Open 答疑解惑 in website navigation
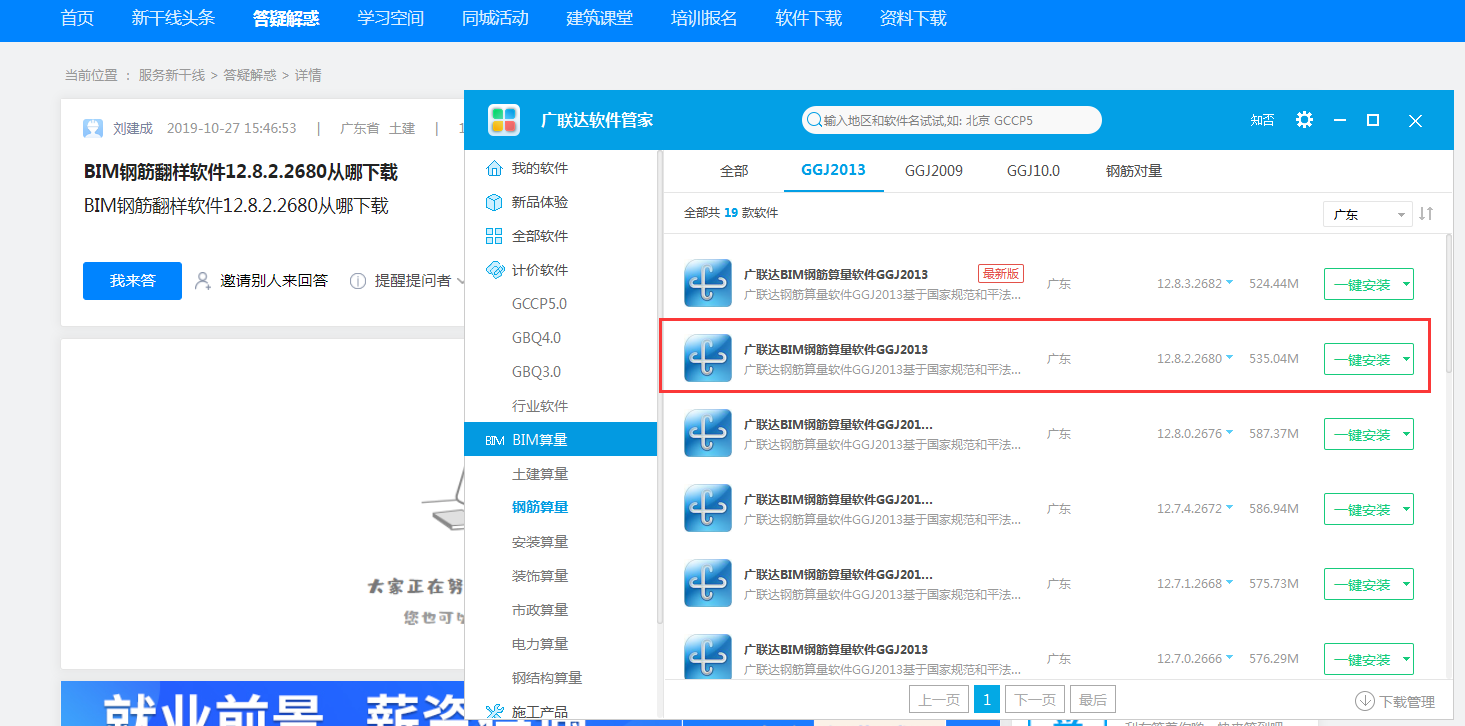 286,18
